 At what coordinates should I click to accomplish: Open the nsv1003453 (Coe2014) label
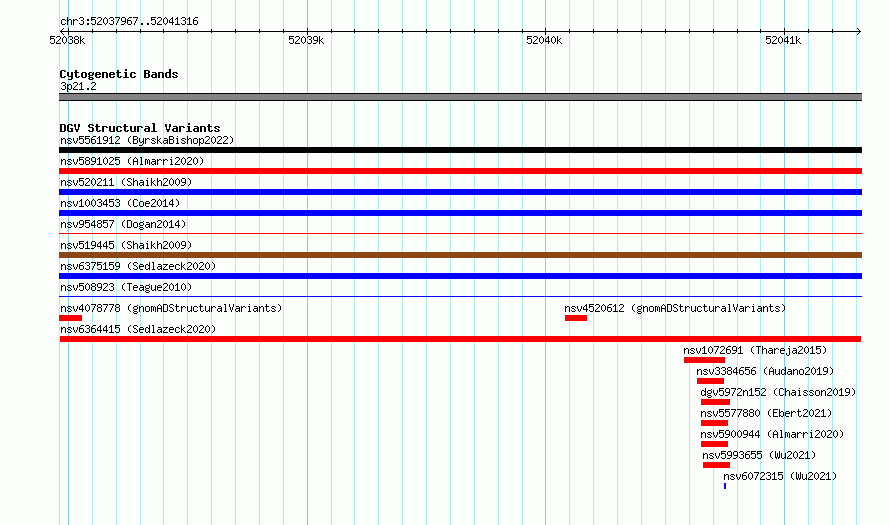[x=120, y=203]
